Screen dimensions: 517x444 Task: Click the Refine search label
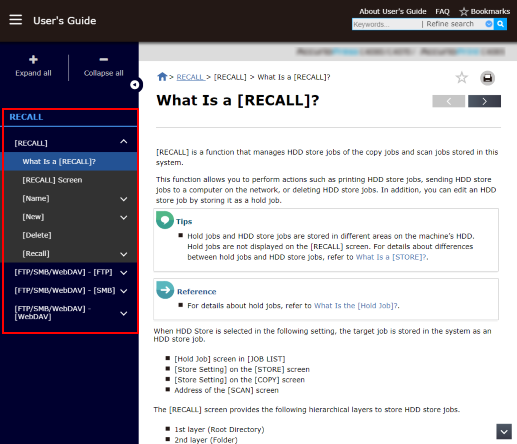click(x=450, y=24)
